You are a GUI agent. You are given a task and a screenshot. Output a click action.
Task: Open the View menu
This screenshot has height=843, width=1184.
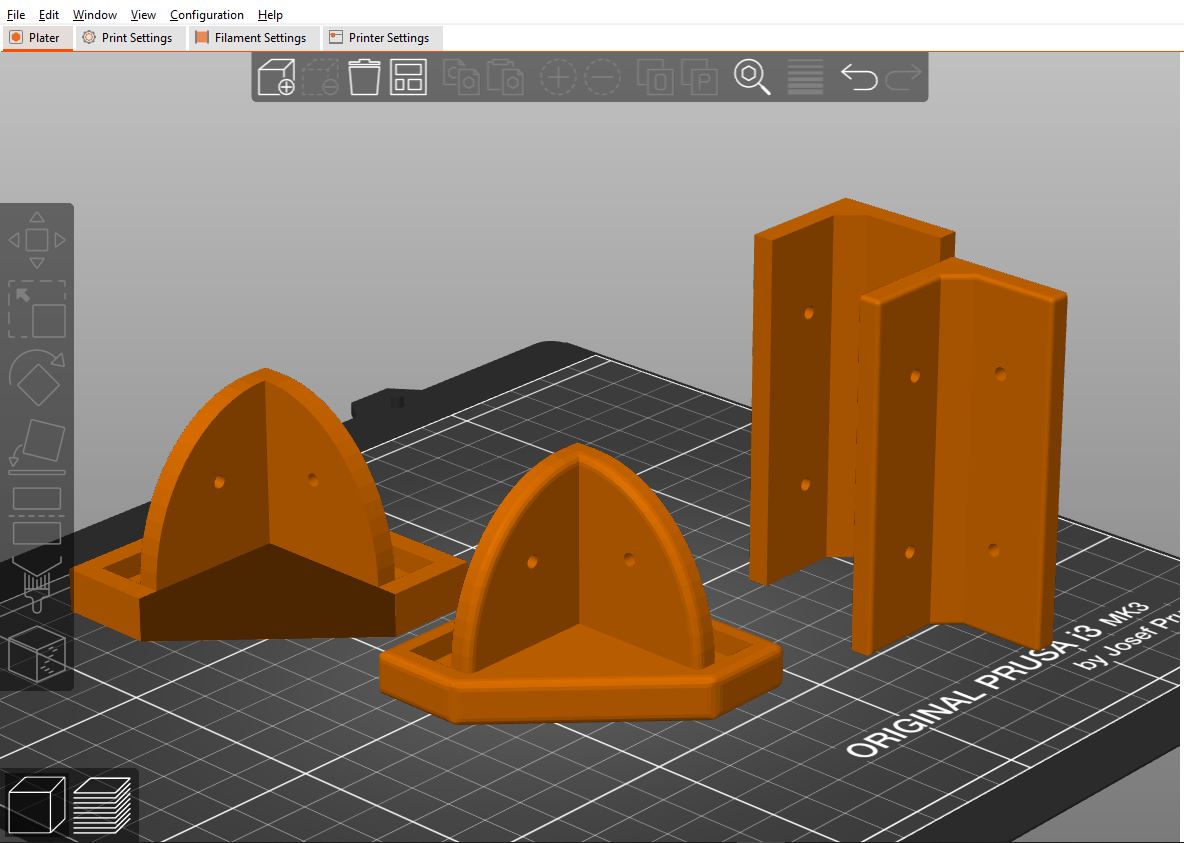143,14
